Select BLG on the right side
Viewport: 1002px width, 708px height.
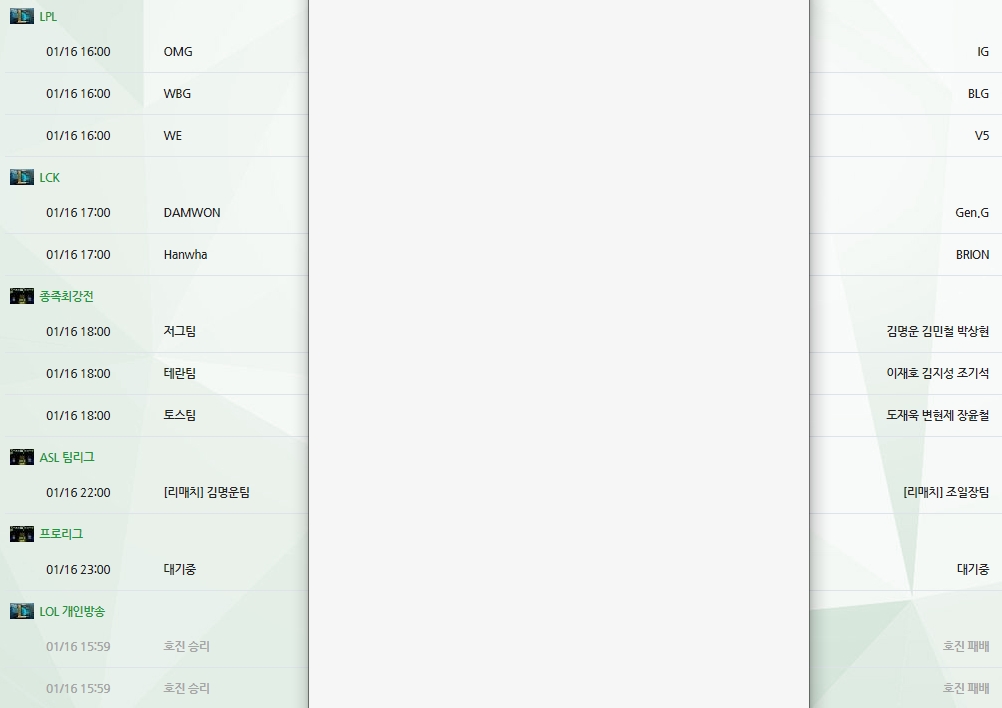[977, 94]
